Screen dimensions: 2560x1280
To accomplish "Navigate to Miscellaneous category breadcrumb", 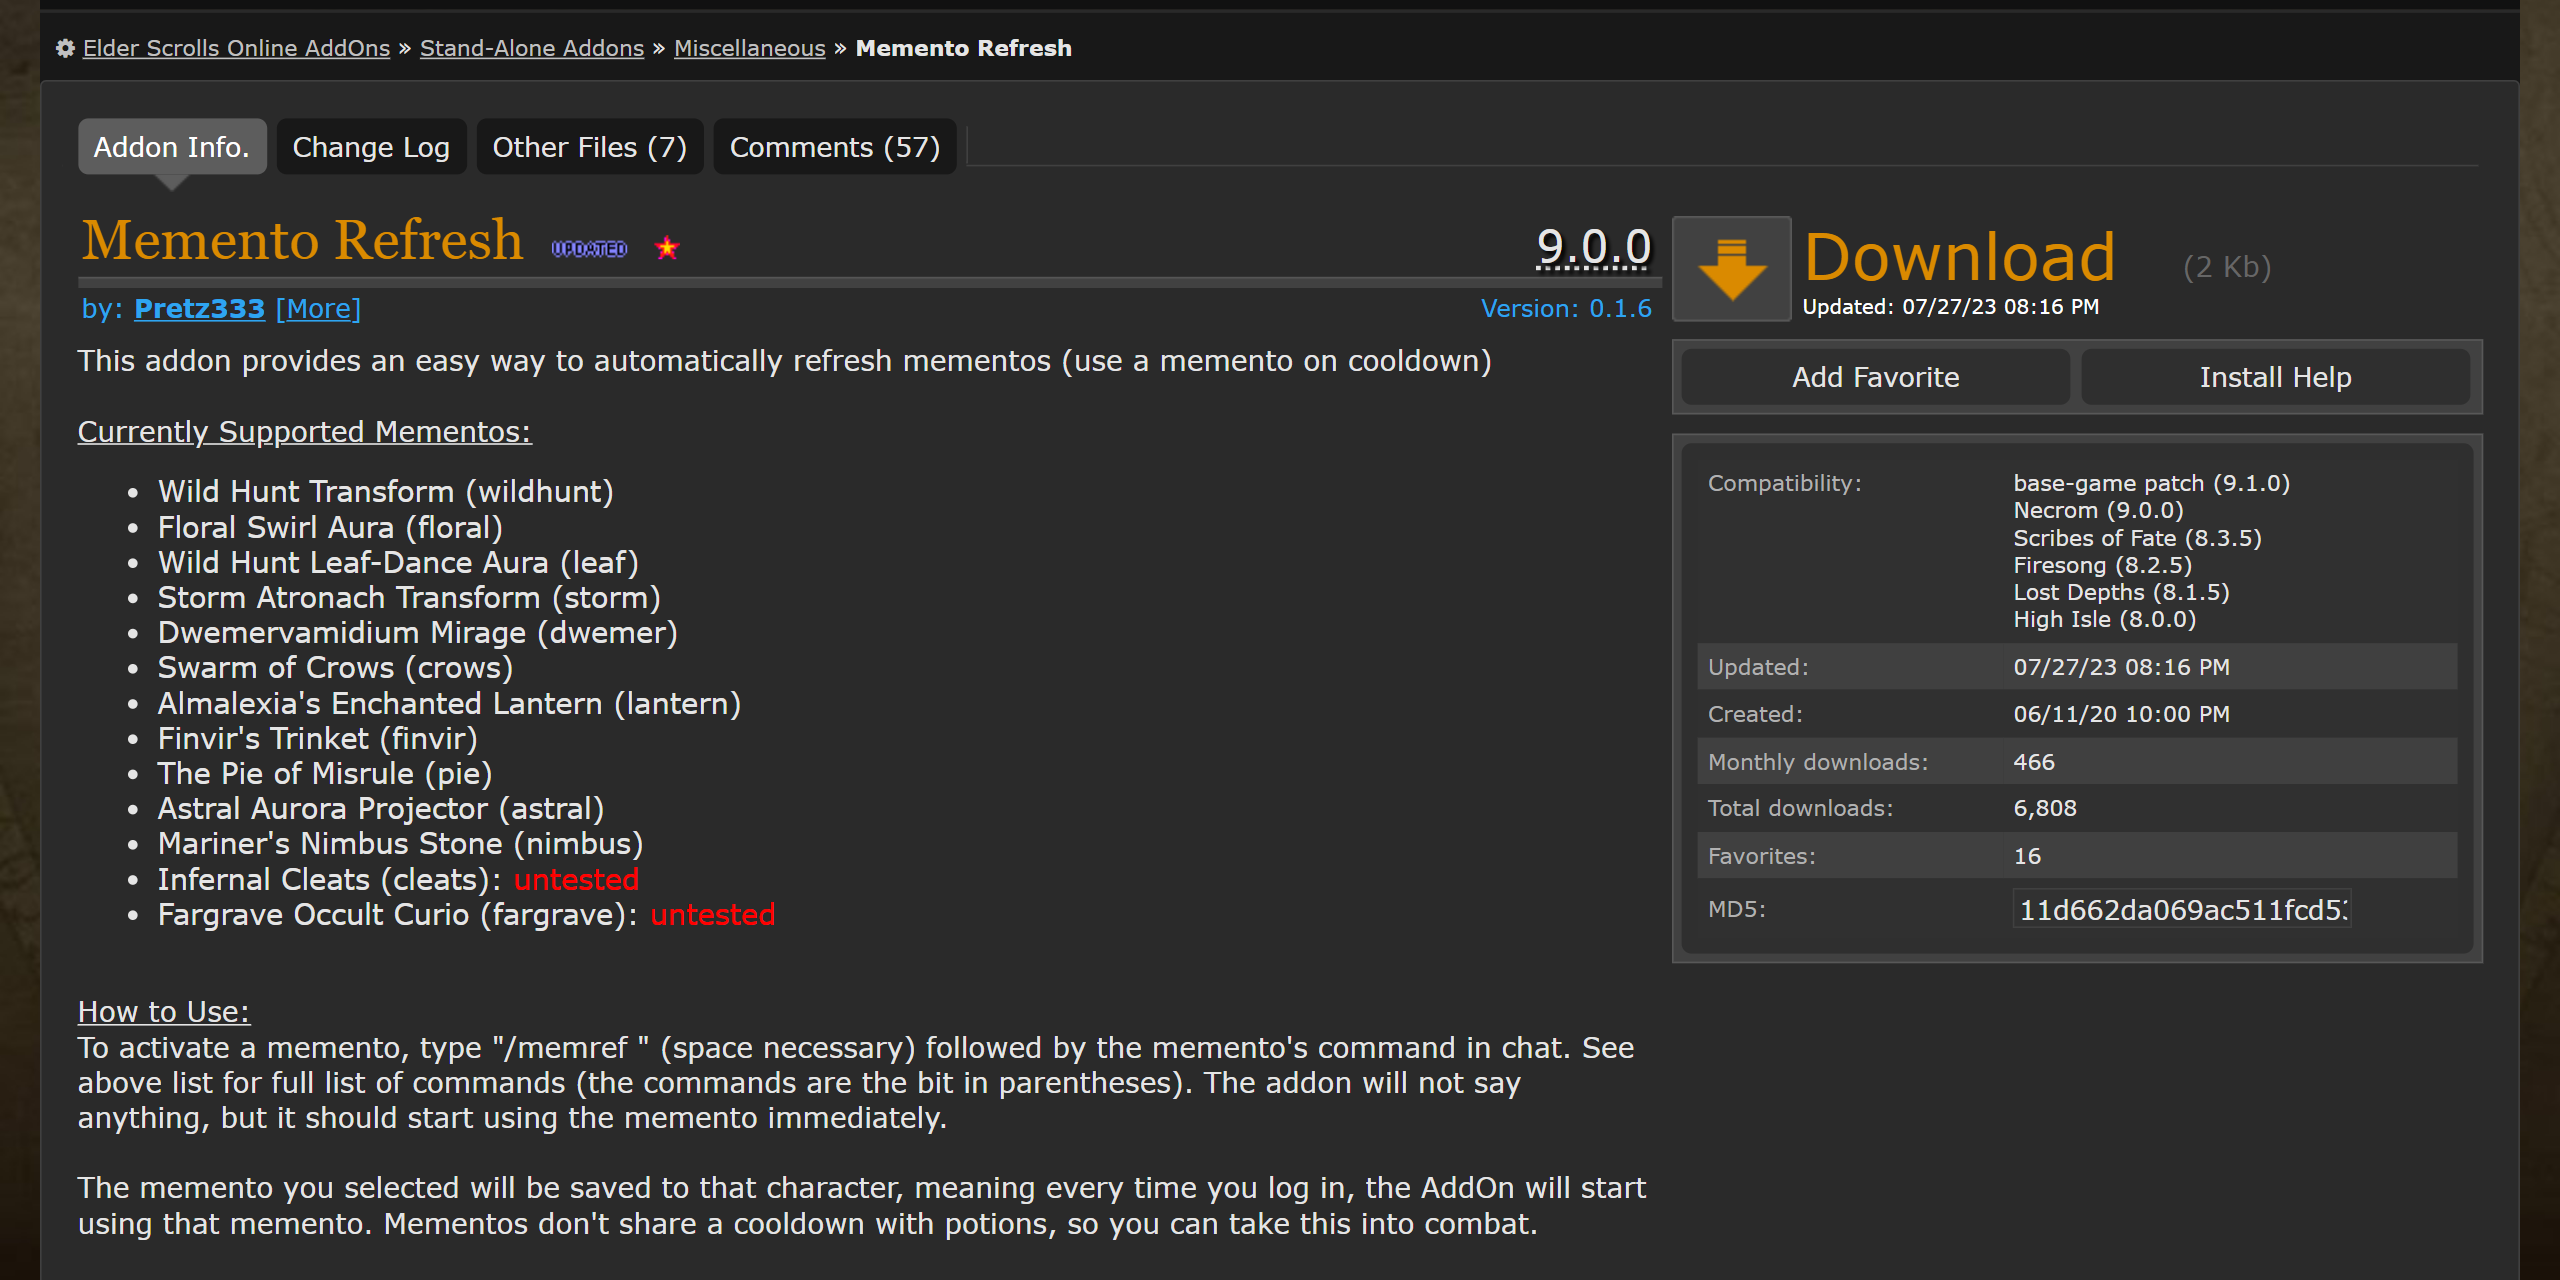I will coord(749,48).
